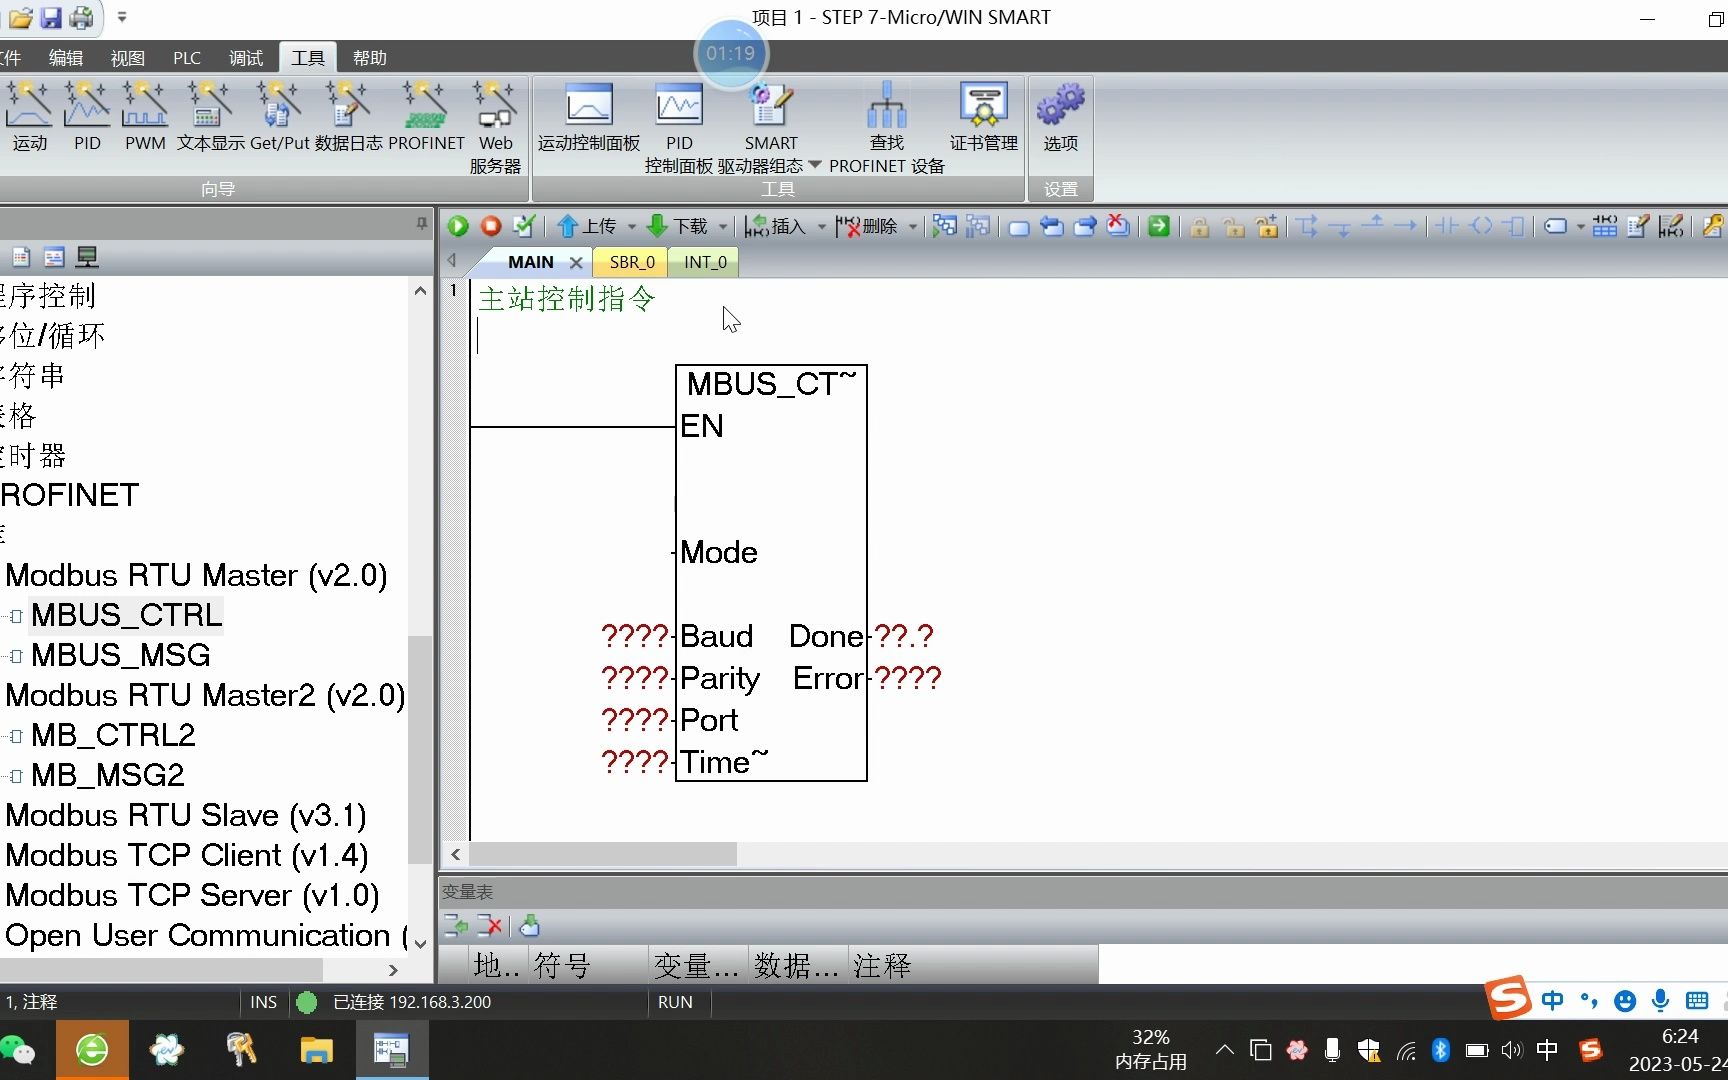Select the MAIN program tab

[x=530, y=262]
